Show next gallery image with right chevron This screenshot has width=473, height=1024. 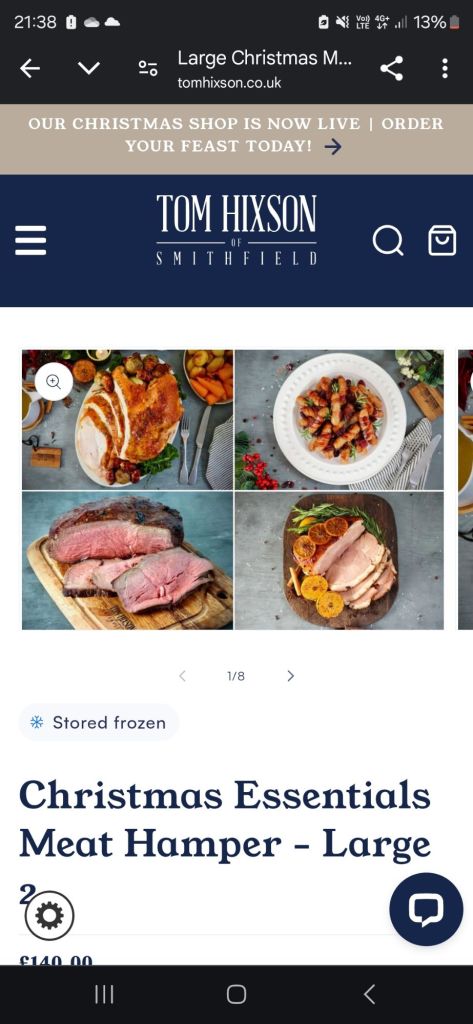(291, 676)
